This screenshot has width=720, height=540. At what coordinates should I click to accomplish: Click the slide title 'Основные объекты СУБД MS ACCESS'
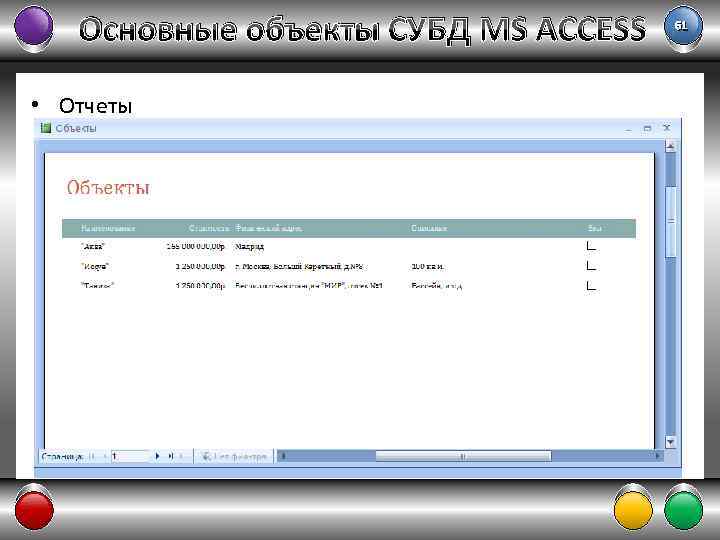click(362, 29)
